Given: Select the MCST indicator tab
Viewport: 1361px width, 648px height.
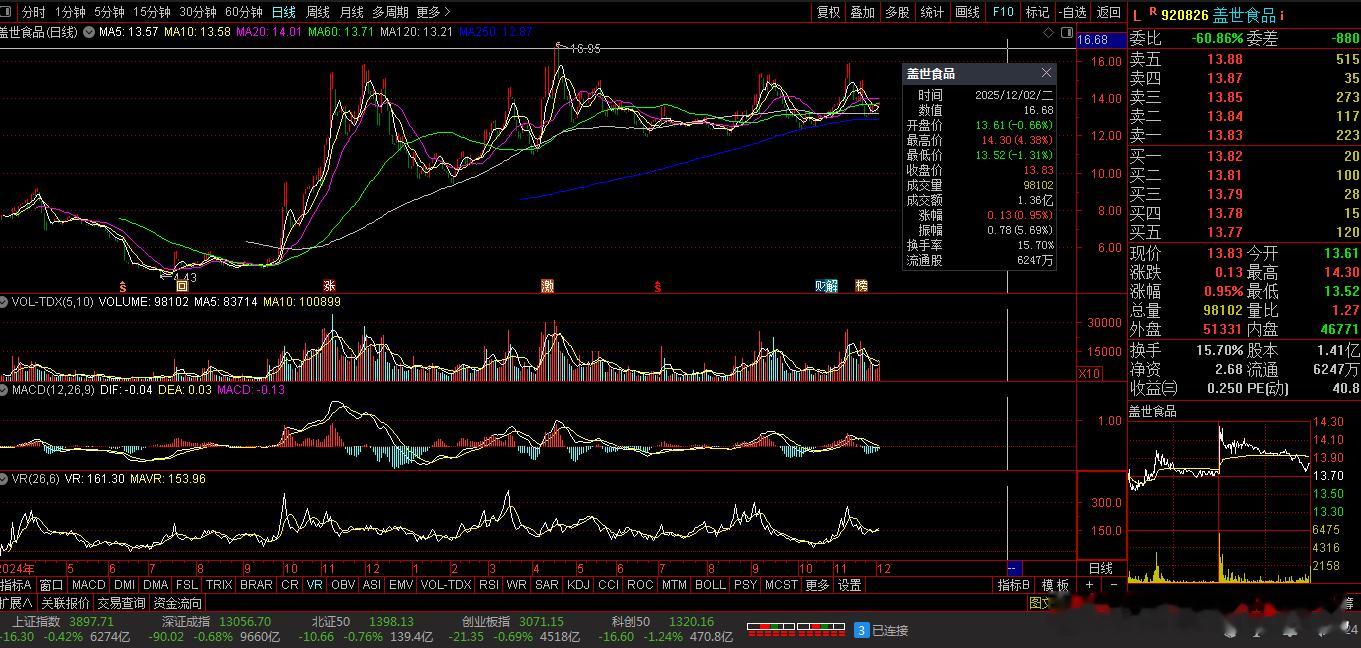Looking at the screenshot, I should pos(781,585).
